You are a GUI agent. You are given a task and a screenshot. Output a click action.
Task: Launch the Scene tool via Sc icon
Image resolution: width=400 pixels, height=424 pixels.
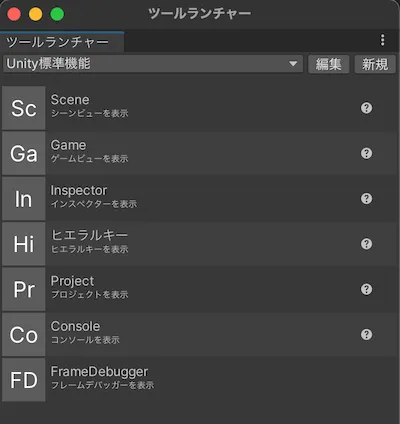(x=24, y=108)
